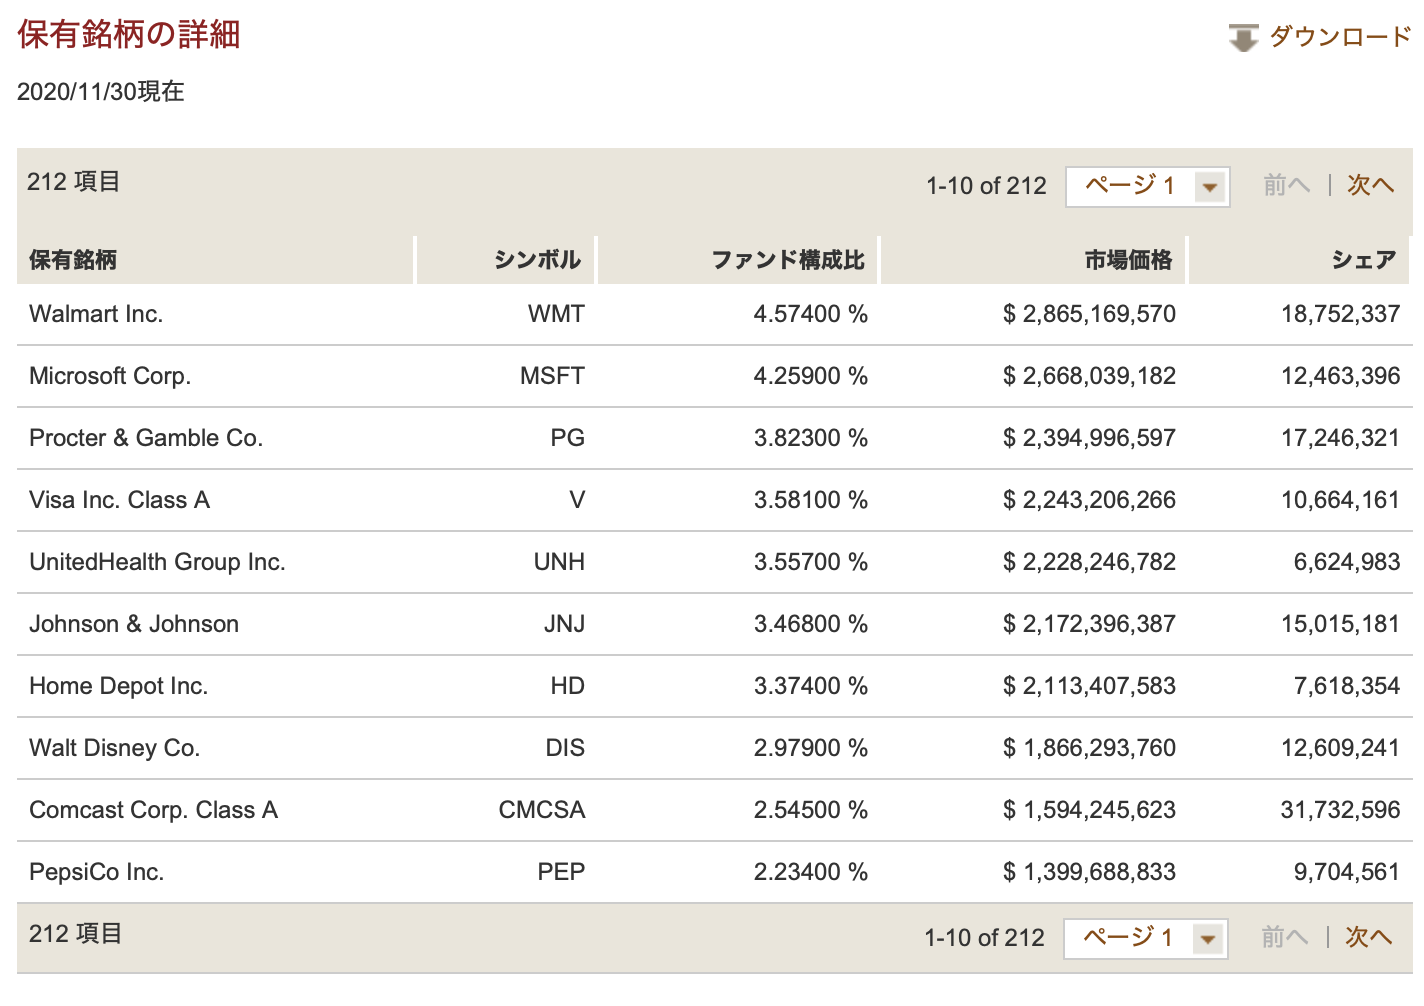
Task: Click the 4.25900 % fund weight
Action: click(x=810, y=376)
